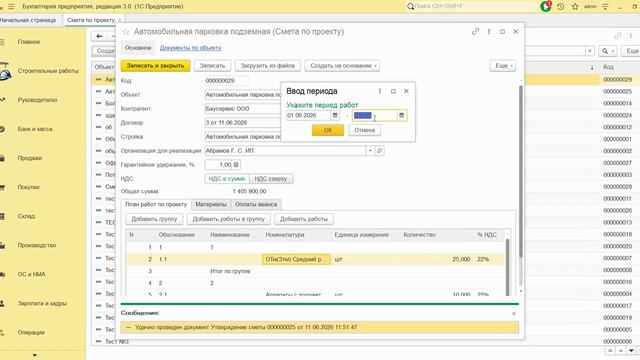The image size is (640, 360).
Task: Open the notifications bell icon
Action: pos(546,6)
